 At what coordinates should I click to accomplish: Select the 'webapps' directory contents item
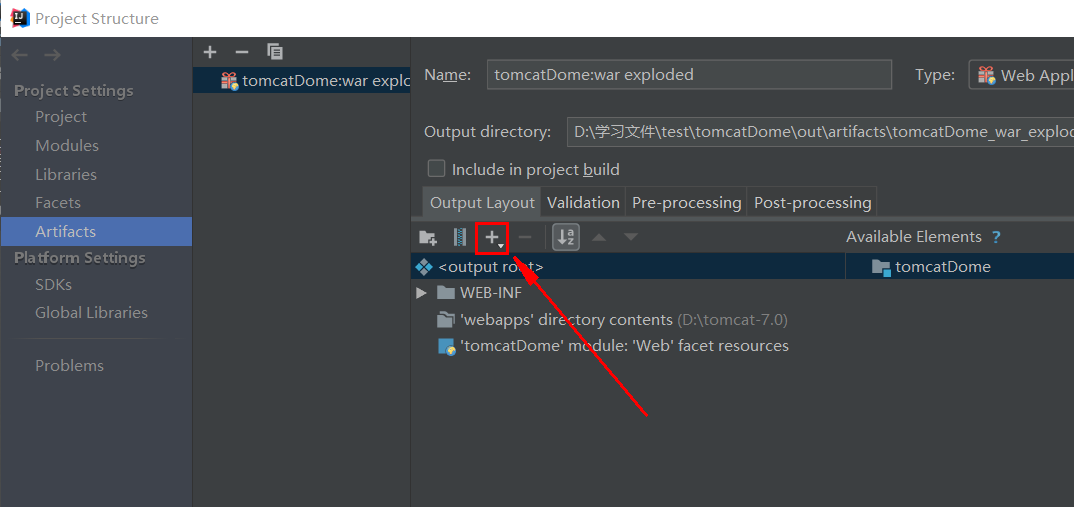[565, 320]
